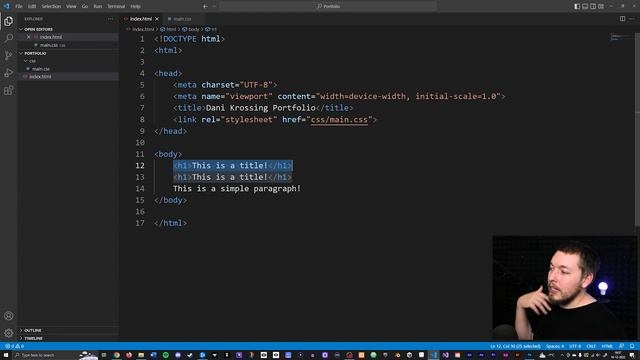Open the Extensions view
Image resolution: width=640 pixels, height=360 pixels.
9,90
